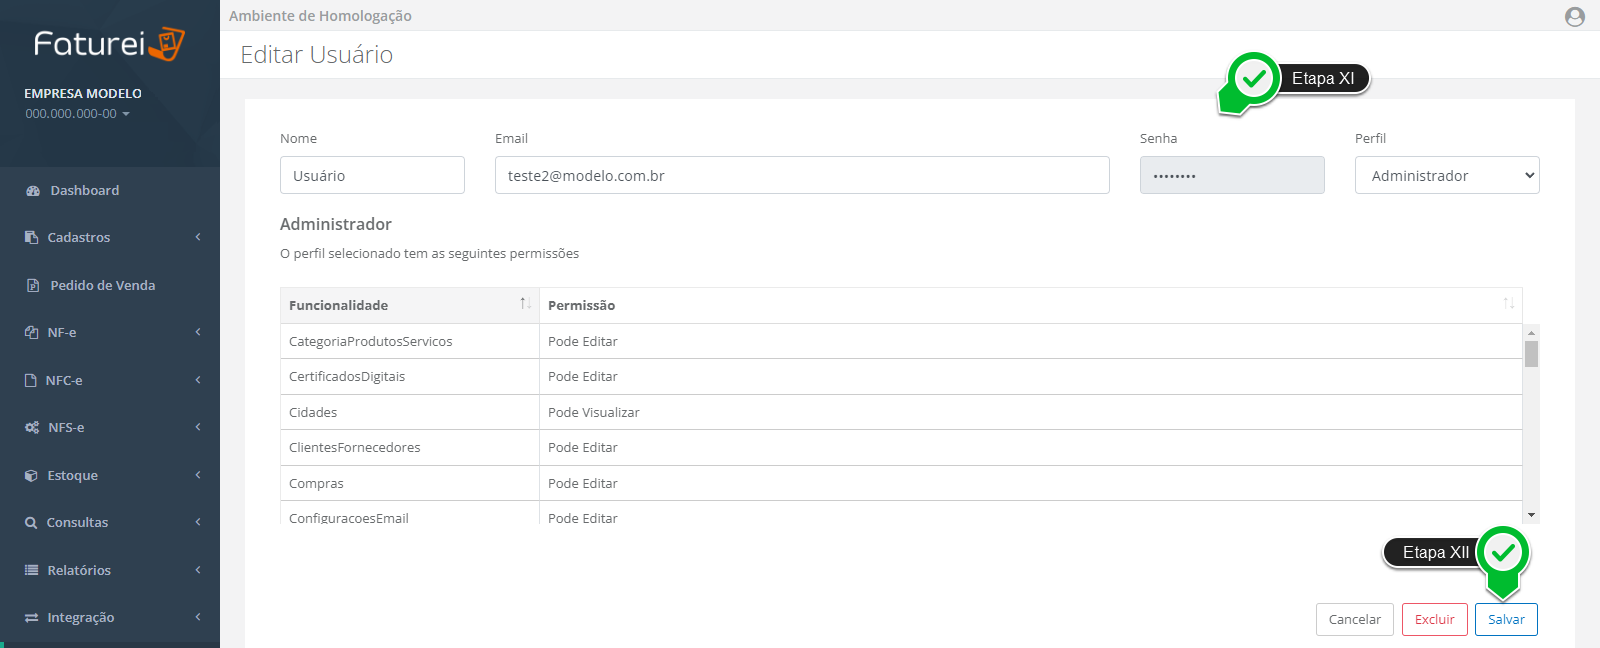Open the NFC-e menu item
The height and width of the screenshot is (648, 1600).
click(64, 381)
